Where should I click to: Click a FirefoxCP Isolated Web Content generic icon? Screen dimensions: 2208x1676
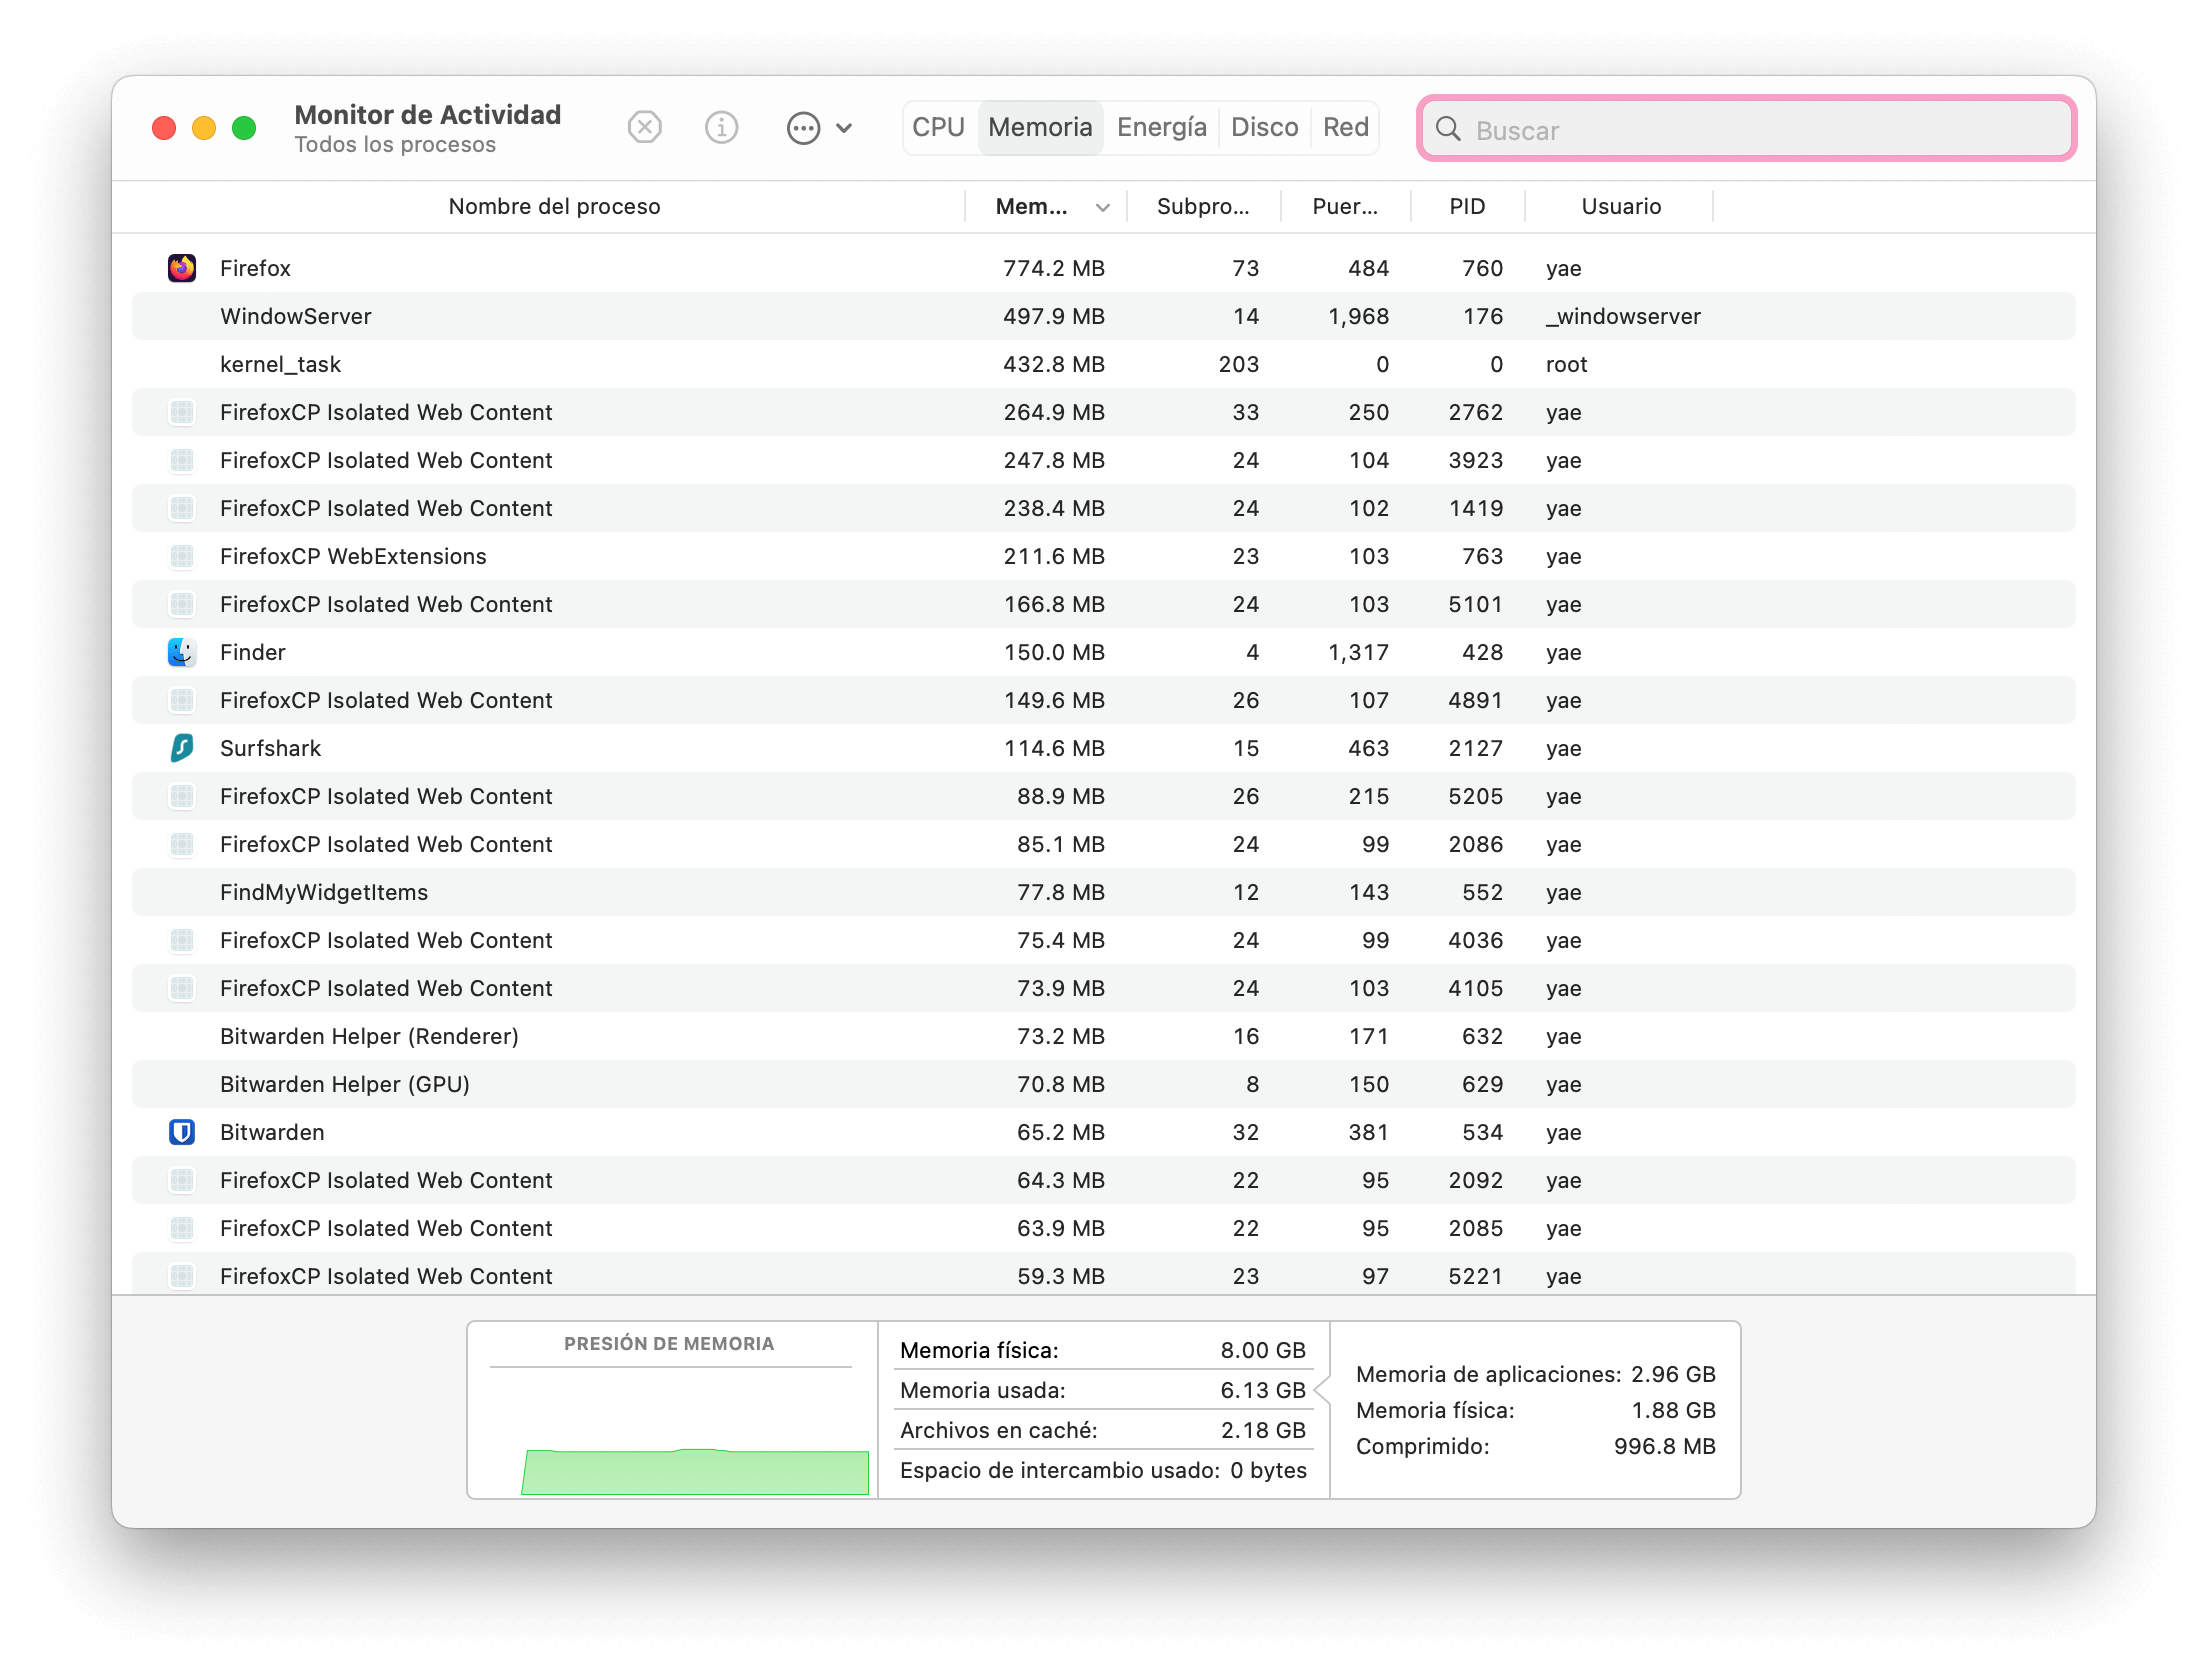[x=182, y=412]
